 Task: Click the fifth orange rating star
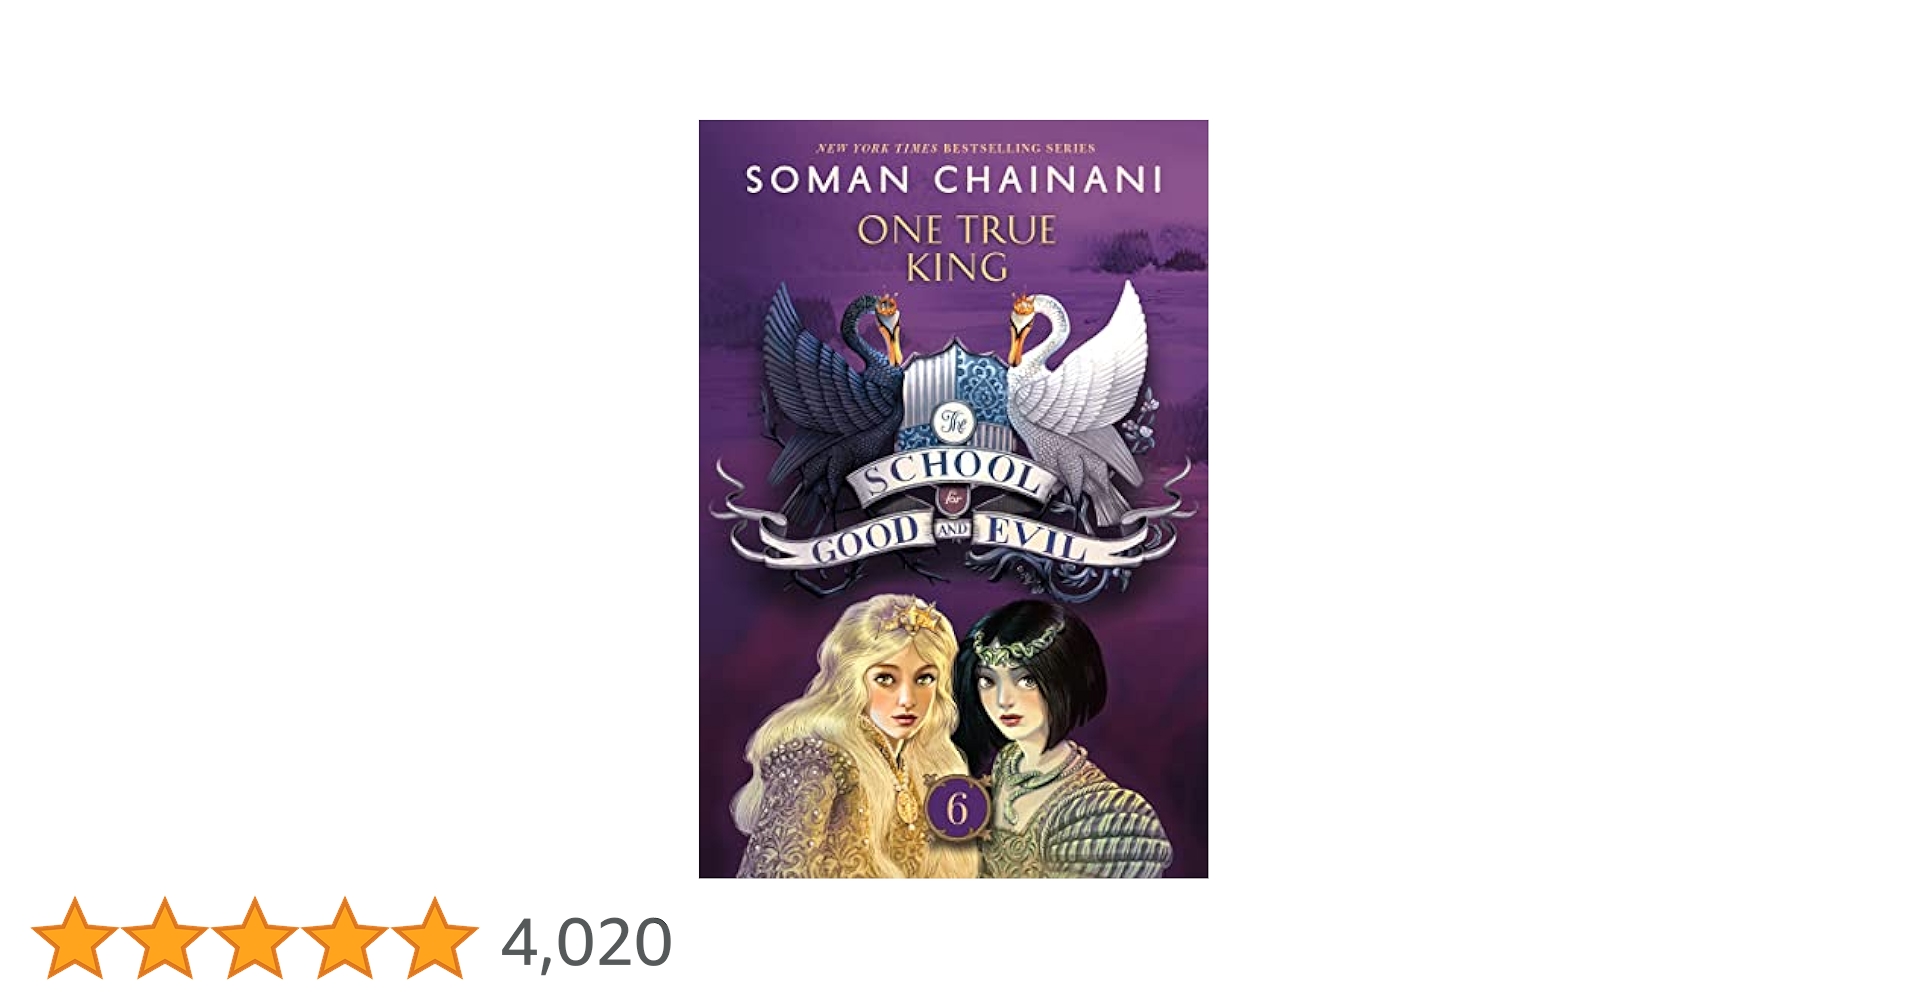point(435,938)
